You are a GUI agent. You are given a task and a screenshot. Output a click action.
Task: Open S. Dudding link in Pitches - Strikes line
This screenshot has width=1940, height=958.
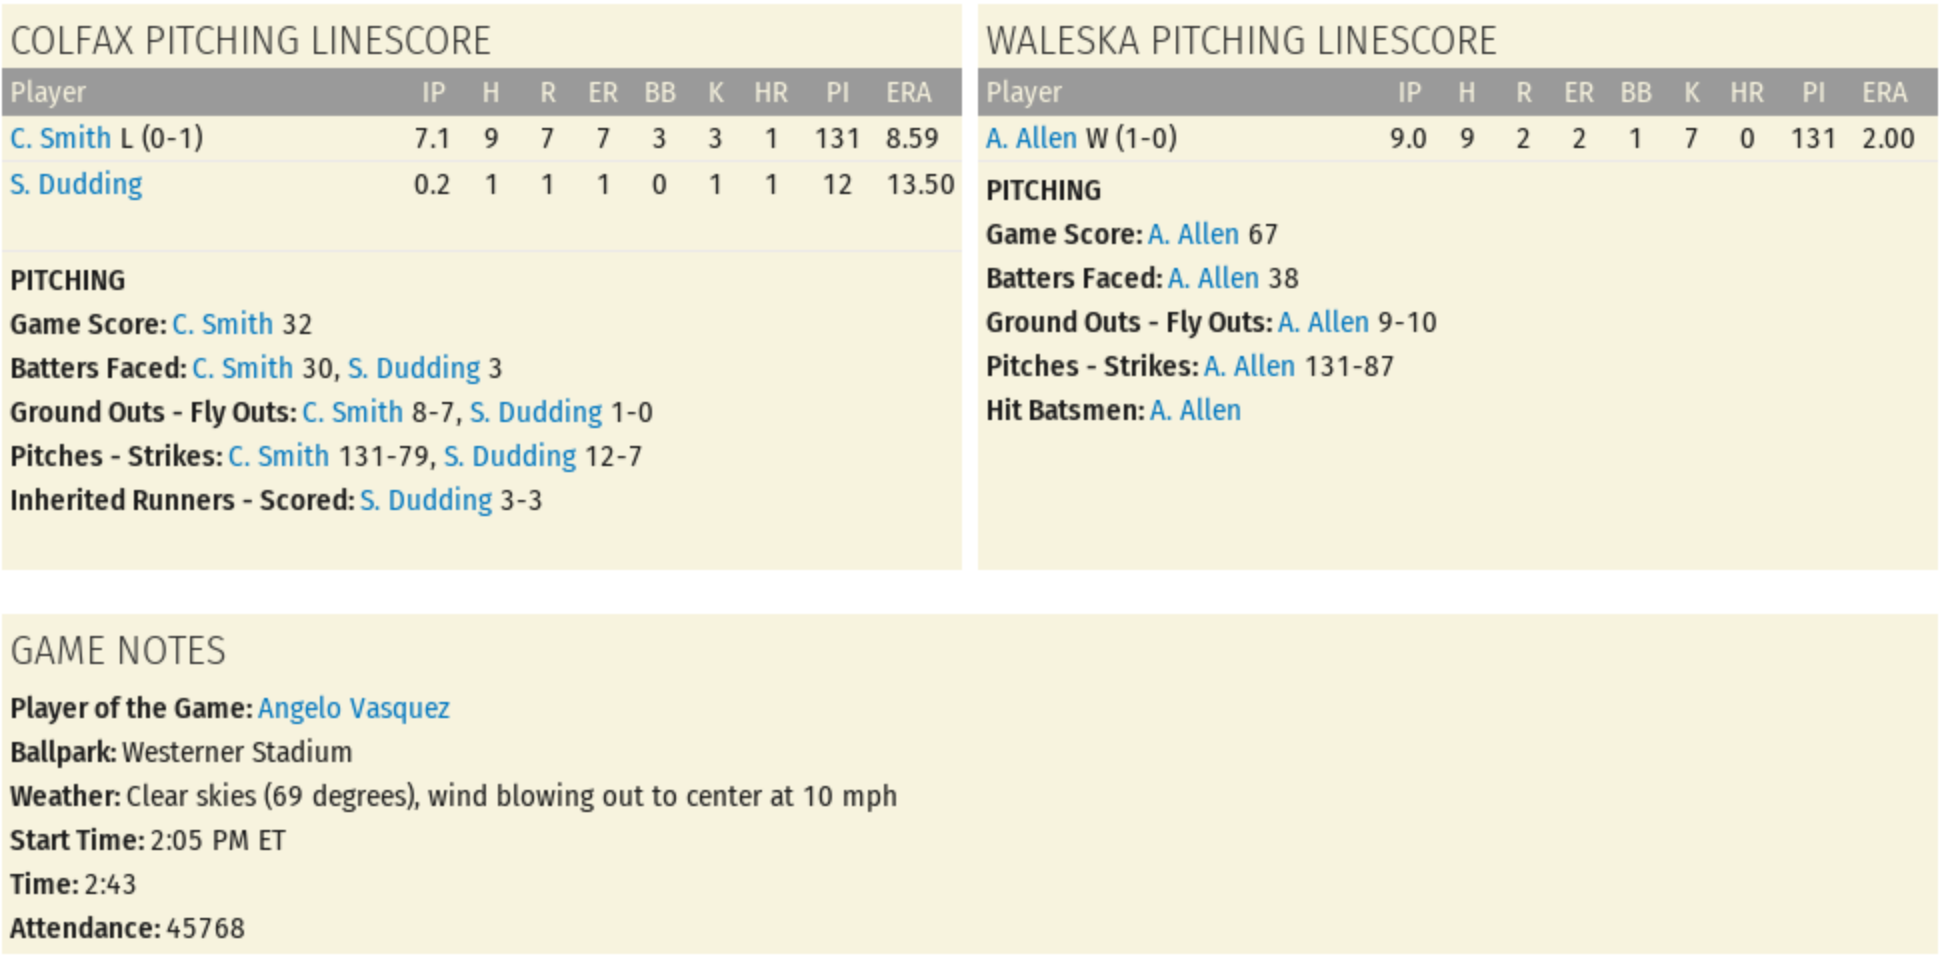click(x=510, y=456)
